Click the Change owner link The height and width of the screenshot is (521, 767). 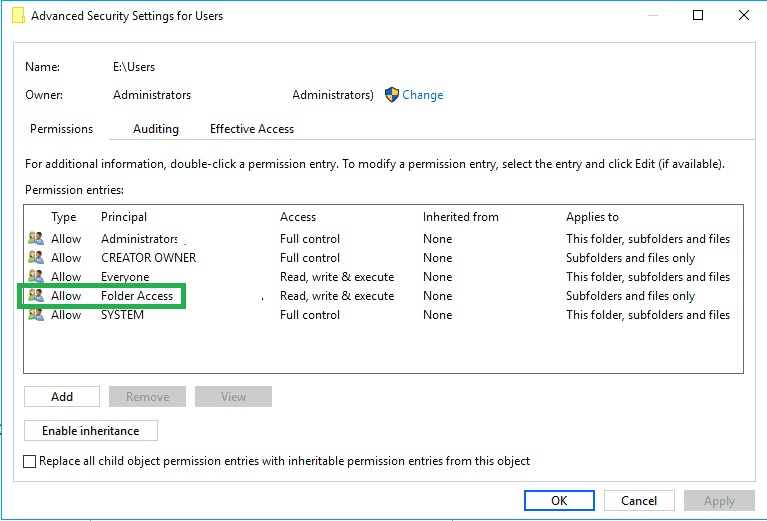[x=423, y=94]
